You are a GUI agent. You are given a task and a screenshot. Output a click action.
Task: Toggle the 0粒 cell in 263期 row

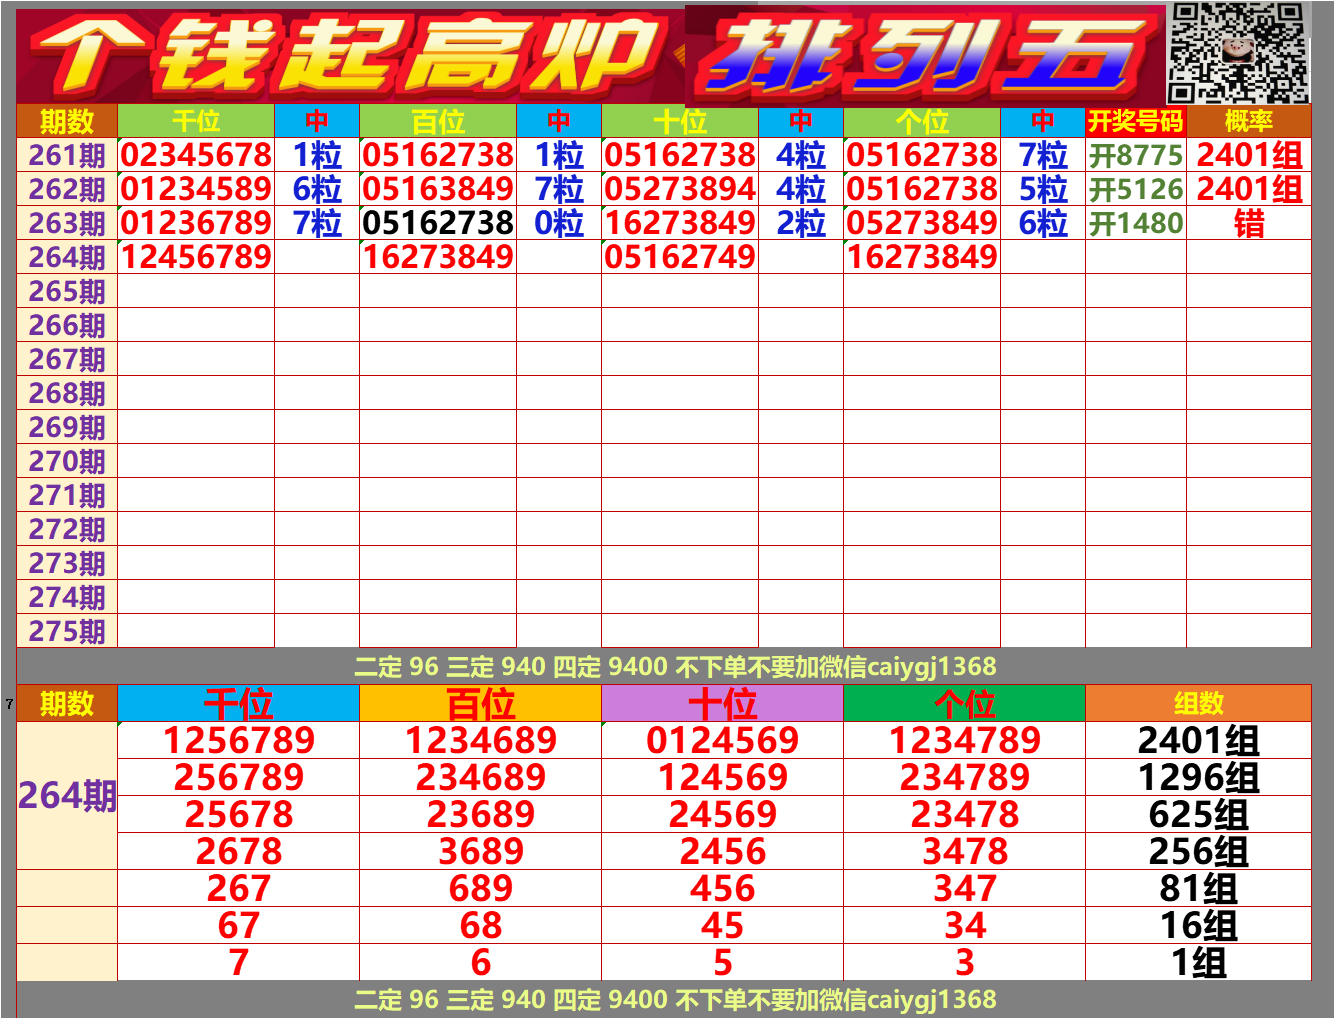tap(560, 224)
